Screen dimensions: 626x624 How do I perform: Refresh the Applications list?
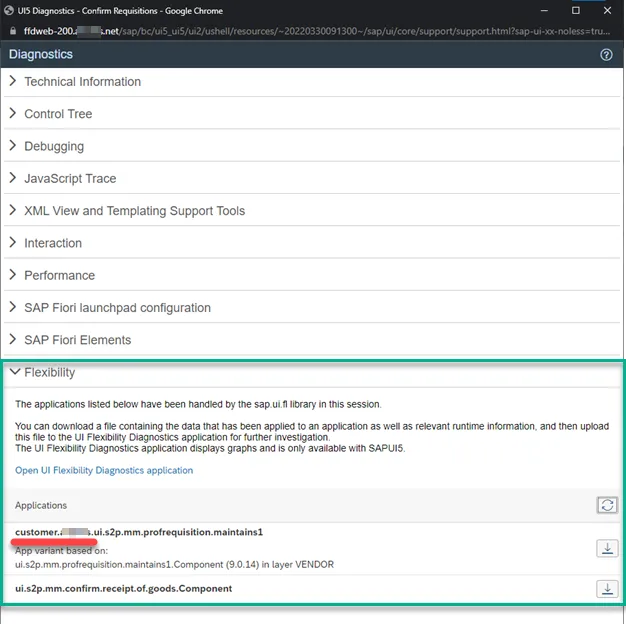(x=606, y=505)
